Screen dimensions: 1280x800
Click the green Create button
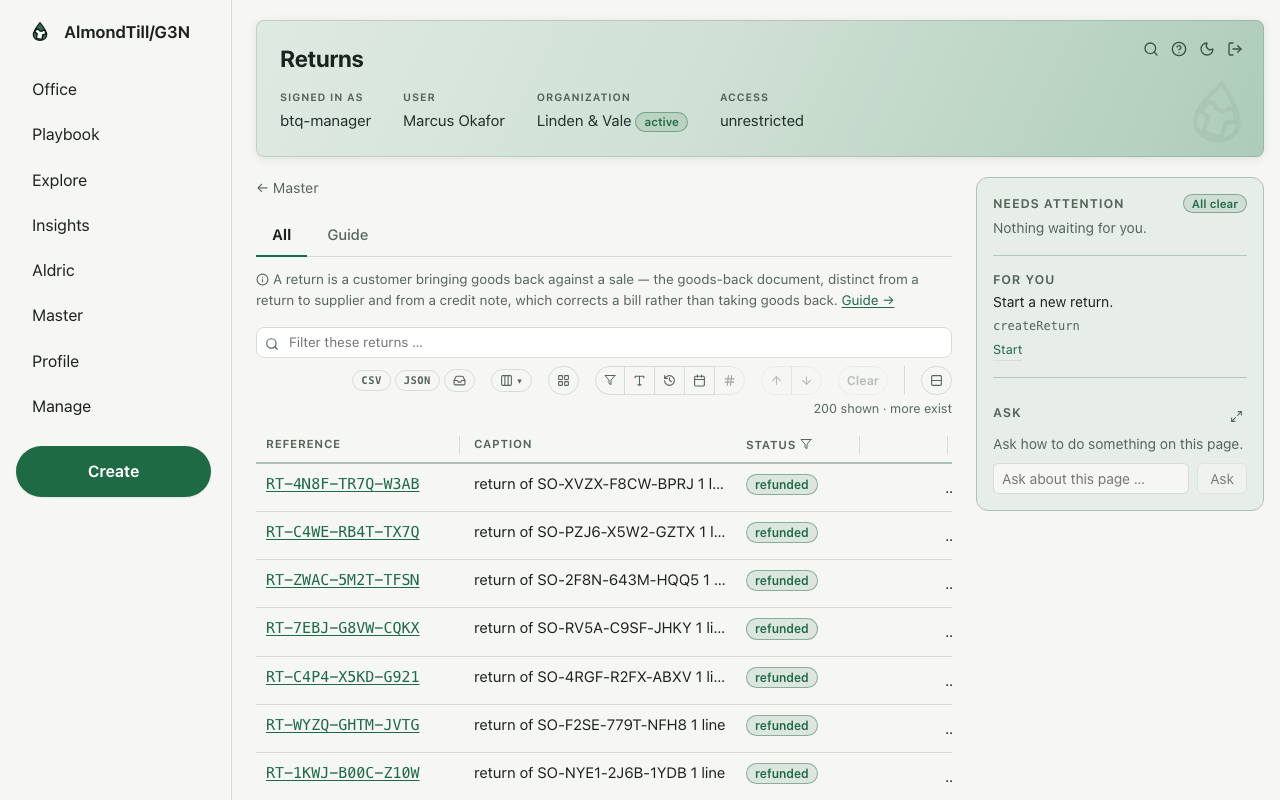pos(113,472)
